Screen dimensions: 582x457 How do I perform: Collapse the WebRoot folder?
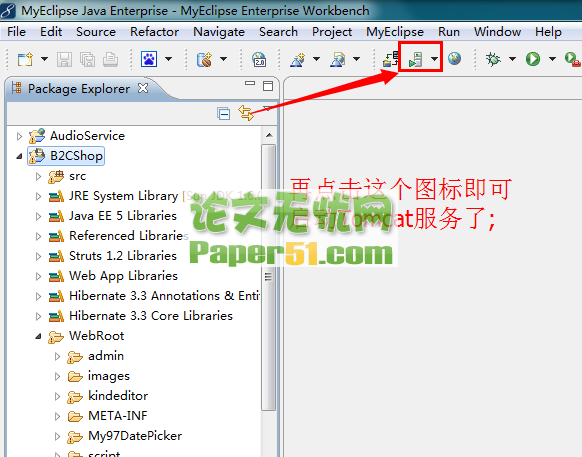point(38,337)
